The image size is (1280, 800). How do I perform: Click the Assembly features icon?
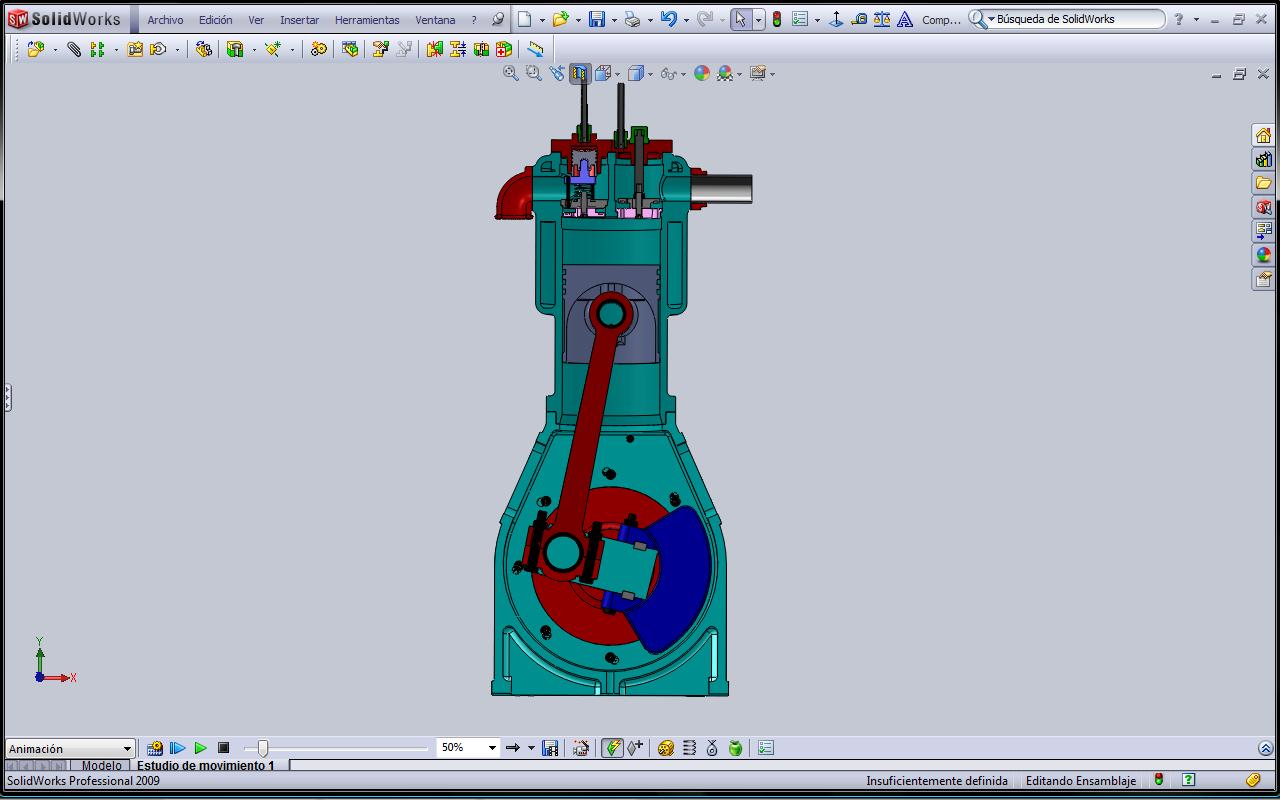(x=235, y=49)
